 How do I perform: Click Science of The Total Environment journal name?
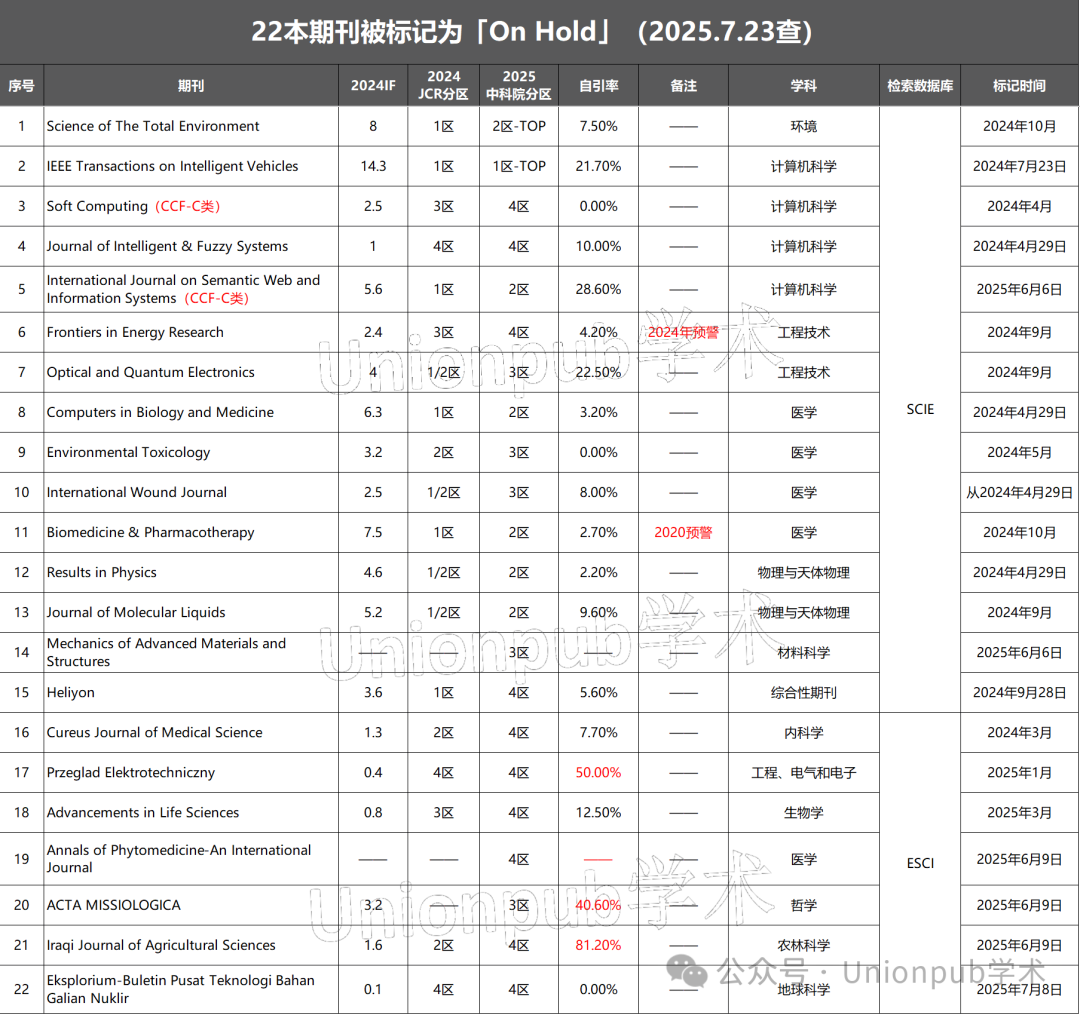click(x=152, y=126)
